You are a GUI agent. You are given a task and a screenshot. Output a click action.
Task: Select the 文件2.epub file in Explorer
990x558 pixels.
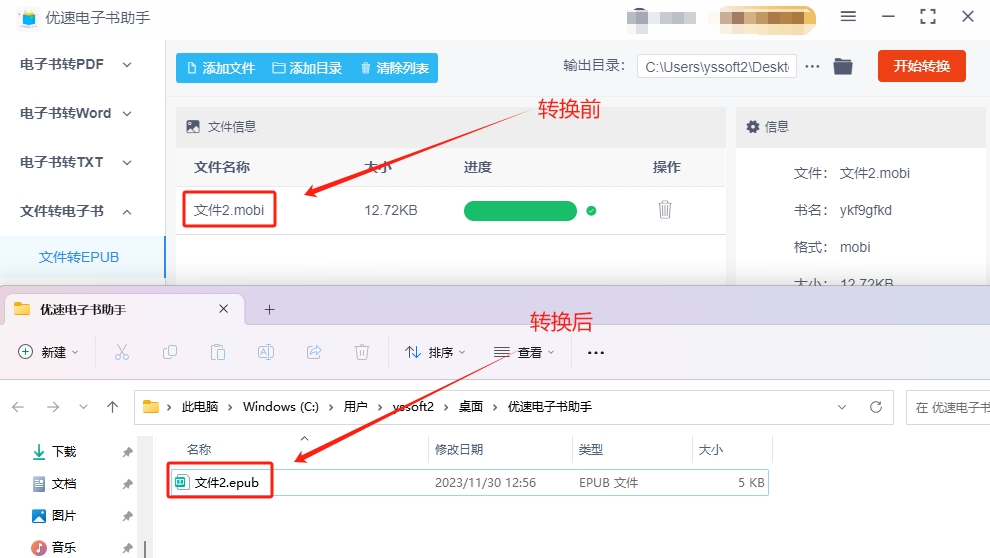point(468,483)
